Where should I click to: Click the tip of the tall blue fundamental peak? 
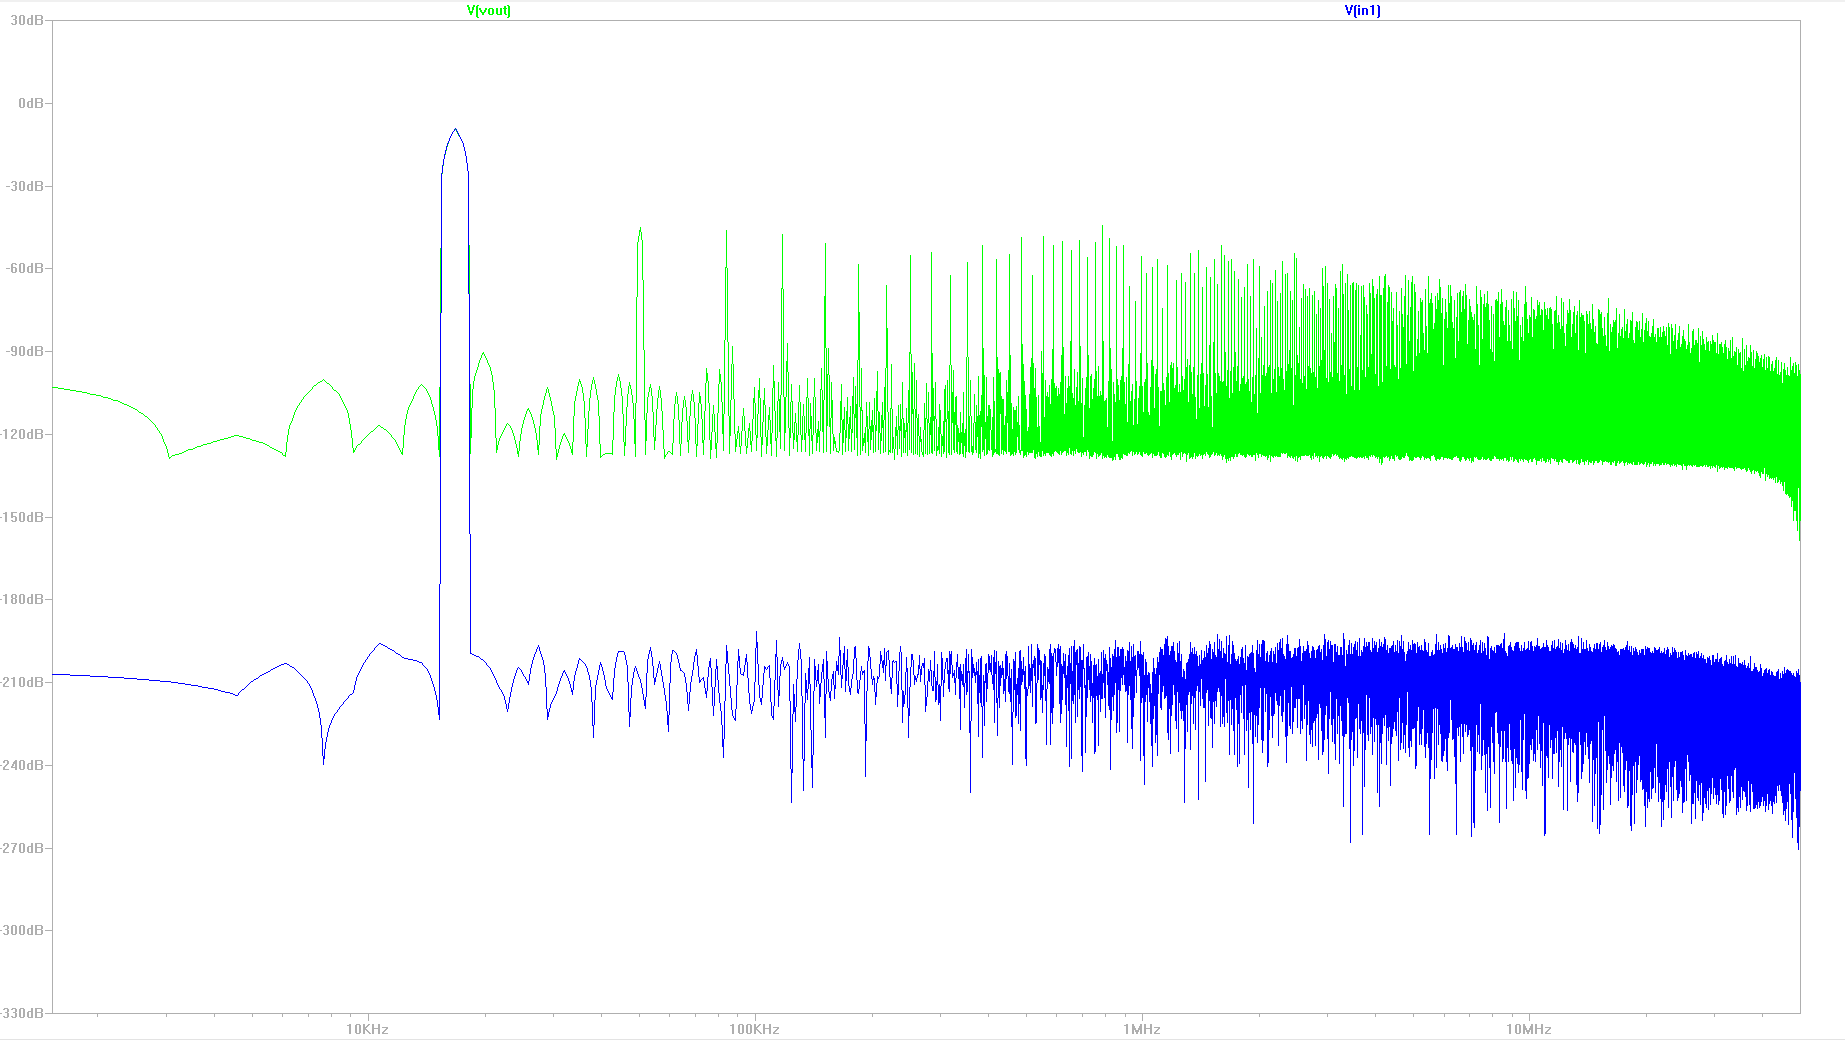click(456, 129)
